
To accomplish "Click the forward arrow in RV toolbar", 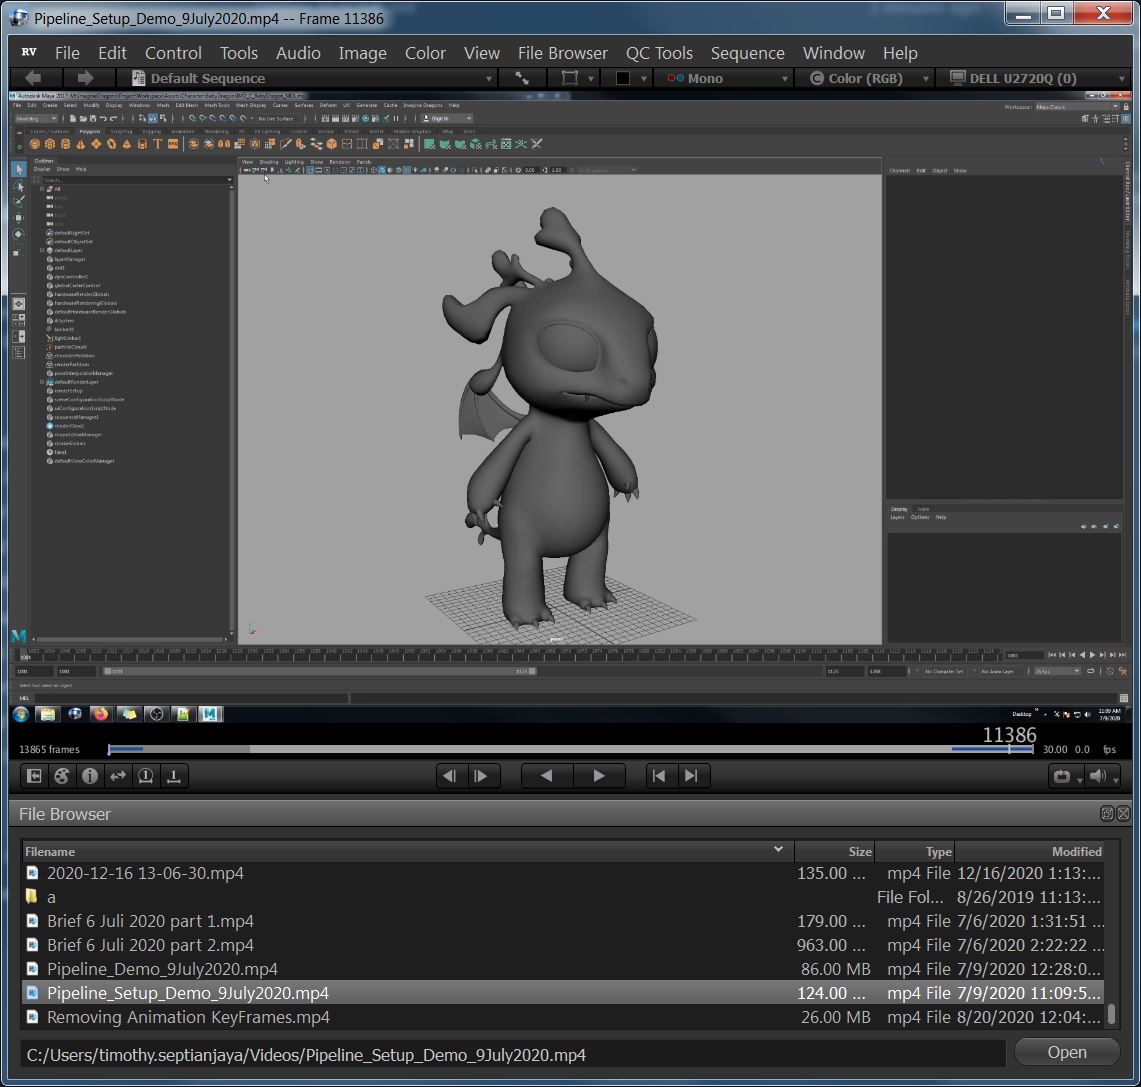I will click(x=85, y=78).
